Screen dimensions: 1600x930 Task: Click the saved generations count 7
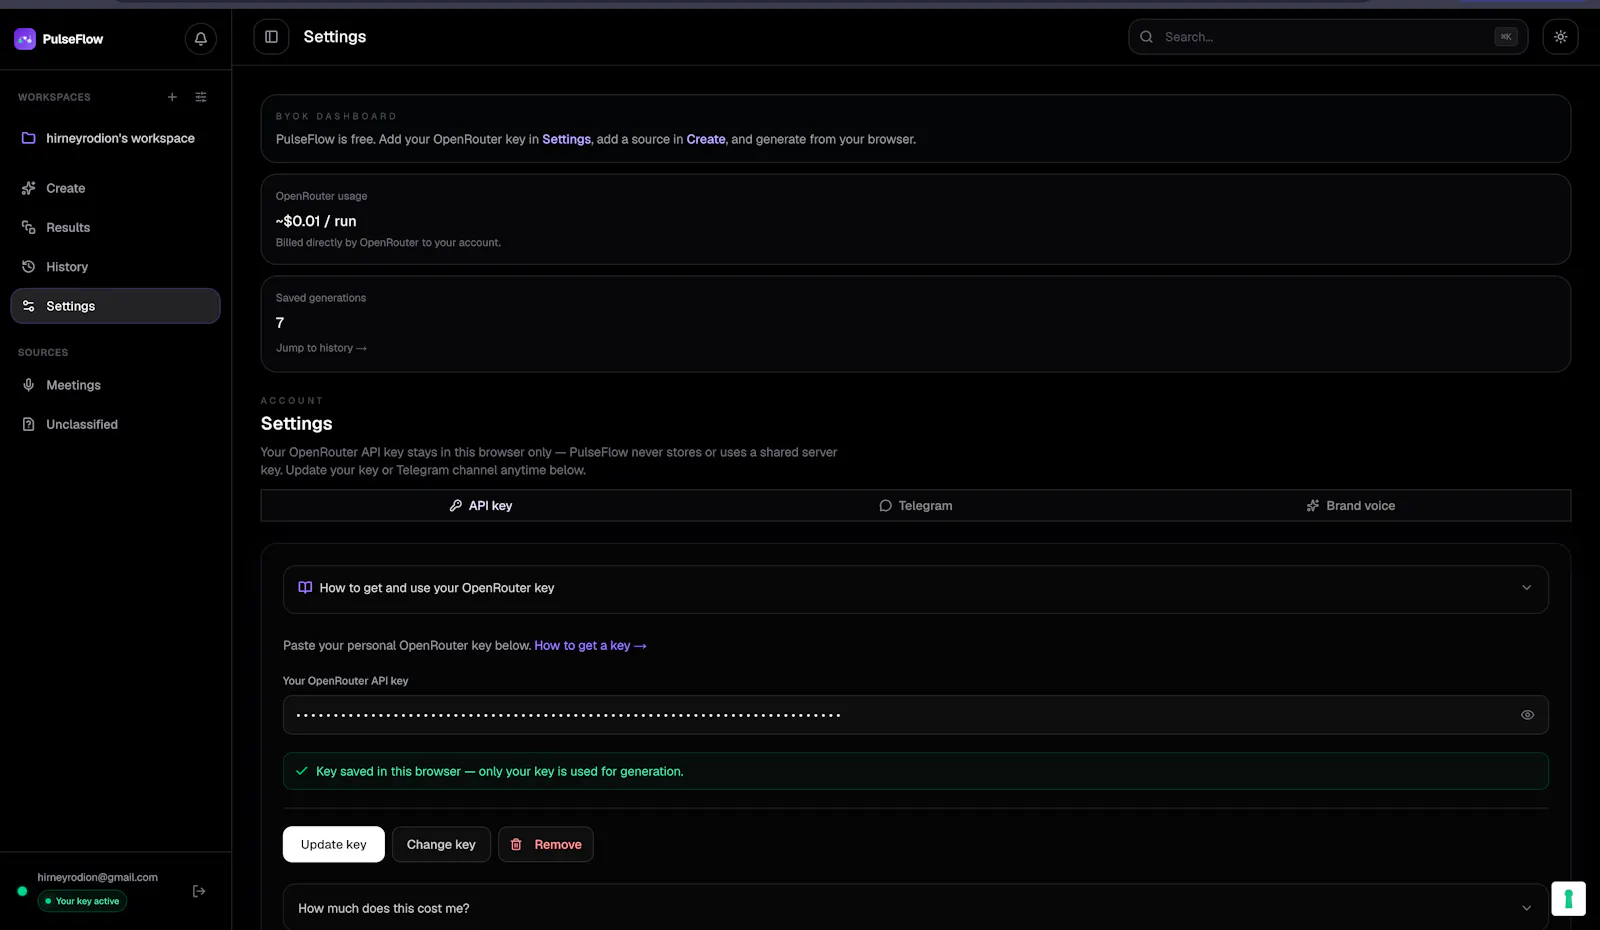(x=280, y=323)
